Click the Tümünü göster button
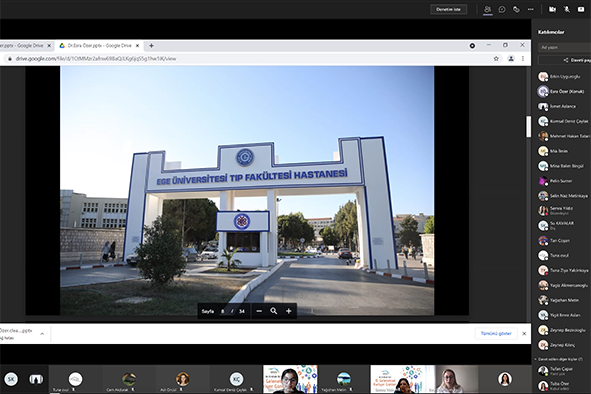This screenshot has height=394, width=591. [496, 333]
